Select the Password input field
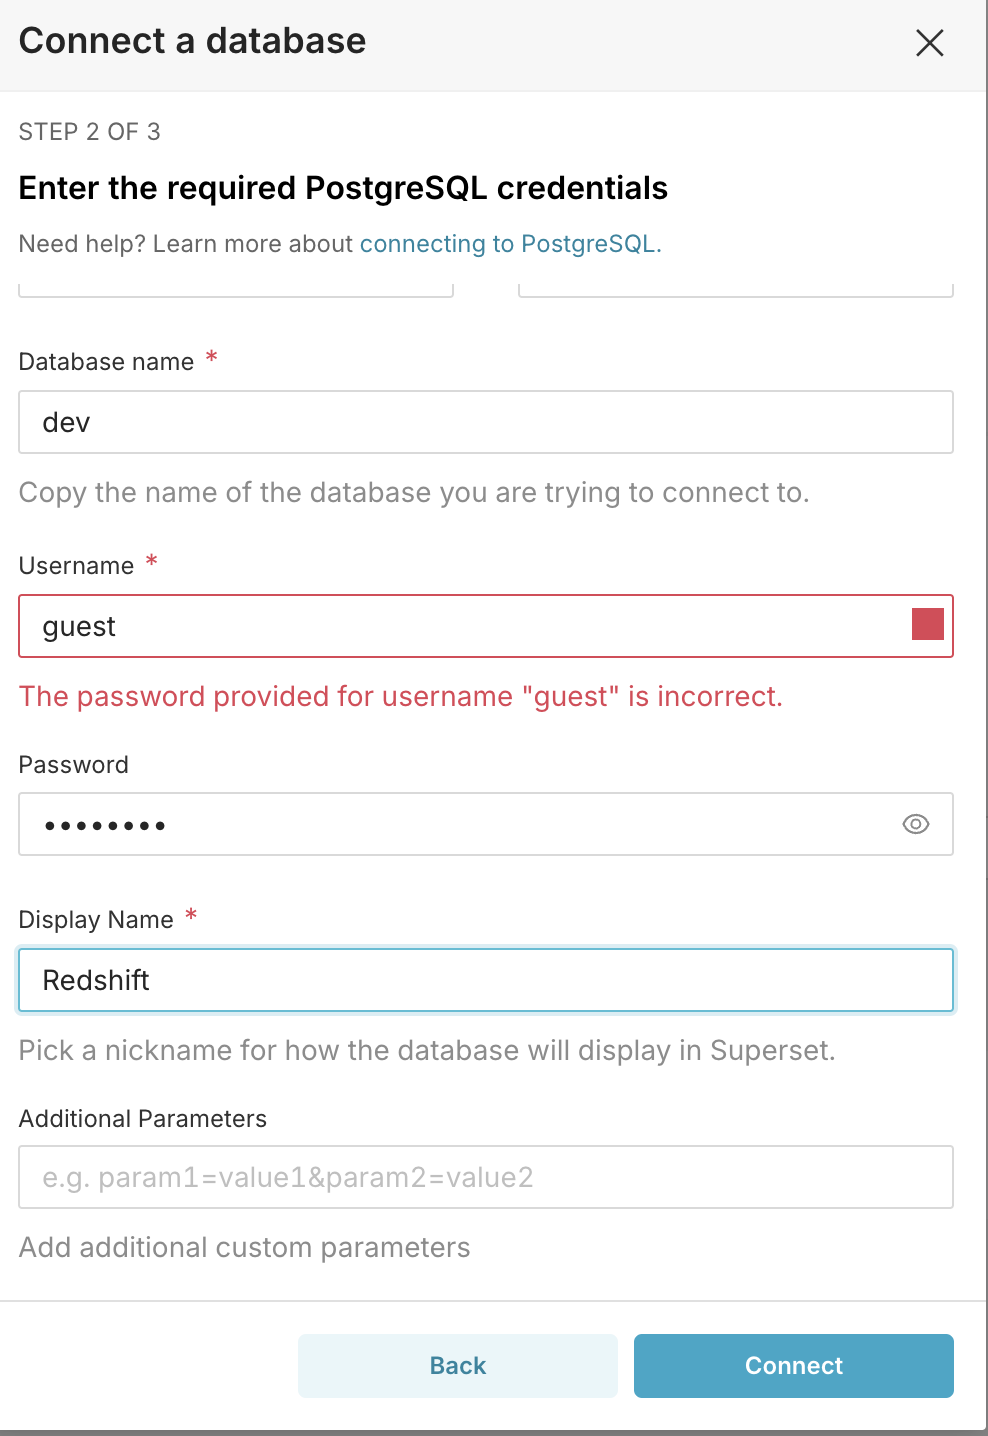Image resolution: width=988 pixels, height=1436 pixels. 460,824
